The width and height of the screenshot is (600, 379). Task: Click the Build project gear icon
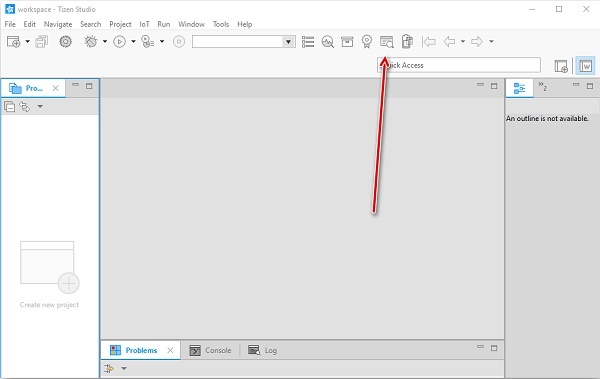pos(65,41)
